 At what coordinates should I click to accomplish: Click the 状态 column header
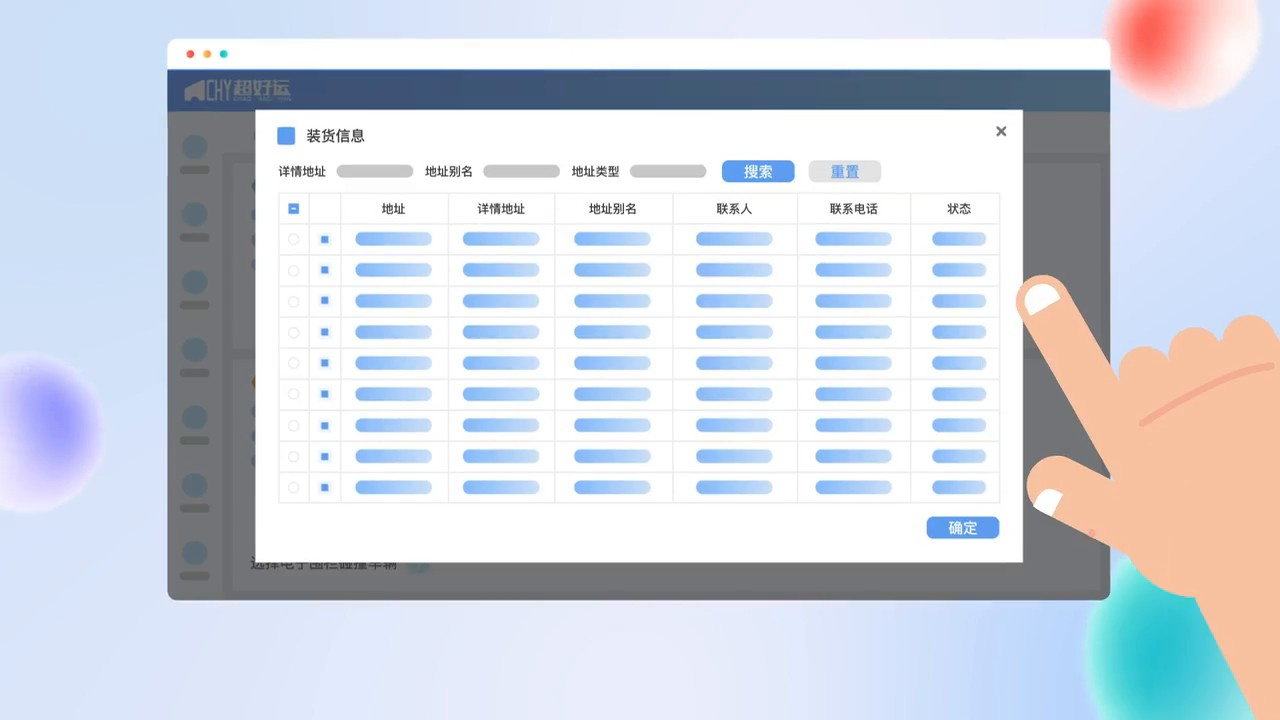tap(958, 209)
